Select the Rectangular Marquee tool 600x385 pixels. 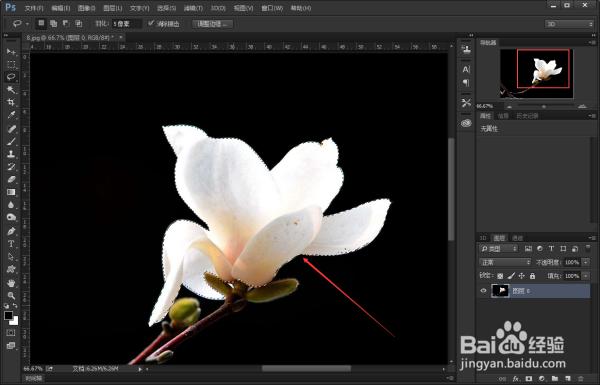pos(11,64)
